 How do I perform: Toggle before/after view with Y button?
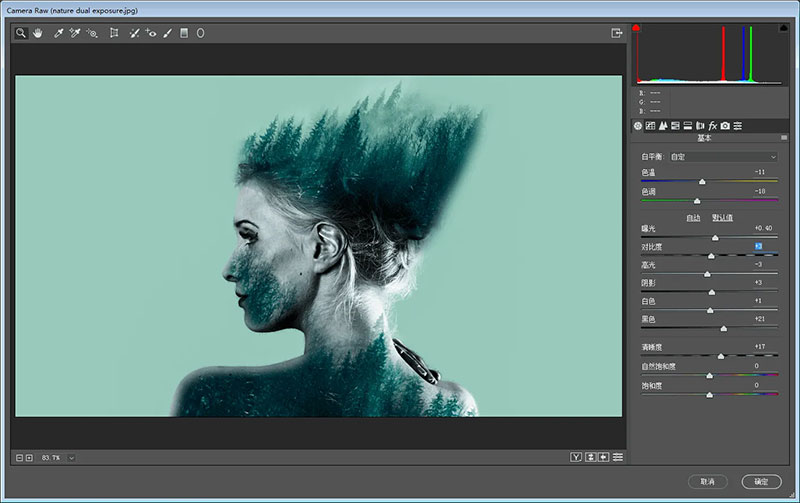click(x=576, y=457)
